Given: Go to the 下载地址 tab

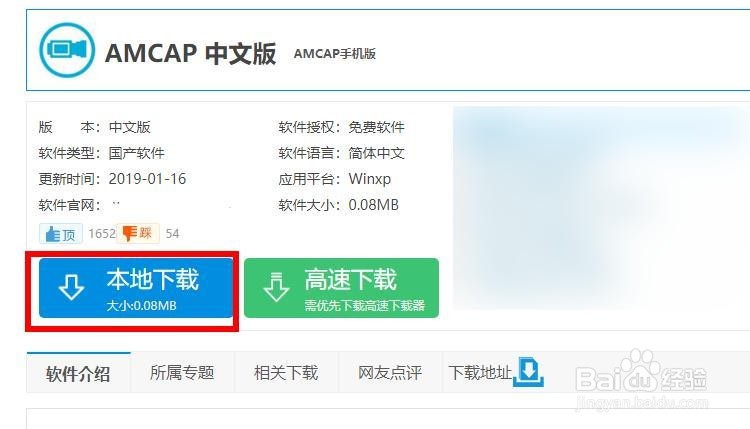Looking at the screenshot, I should (x=480, y=372).
